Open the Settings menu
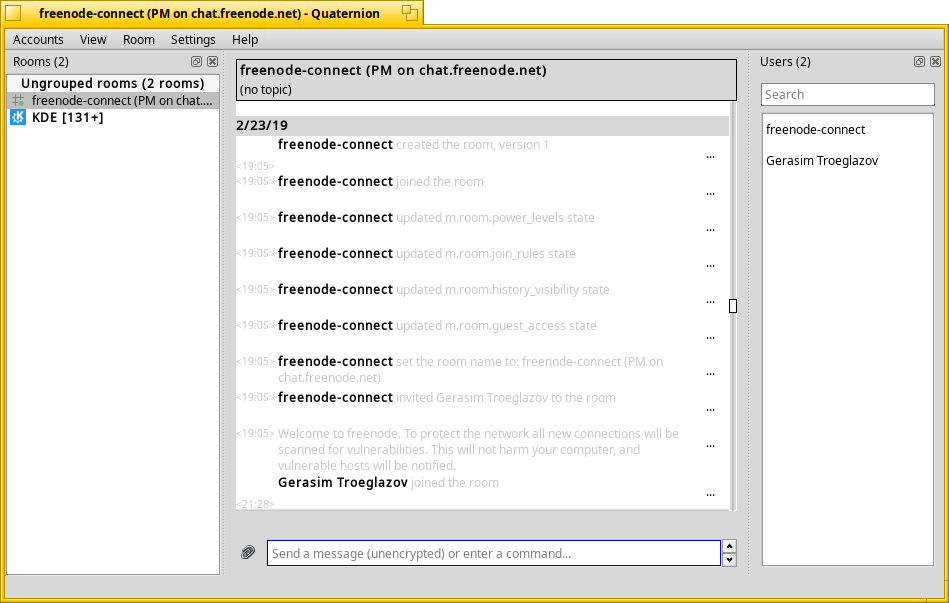Viewport: 949px width, 603px height. coord(193,39)
